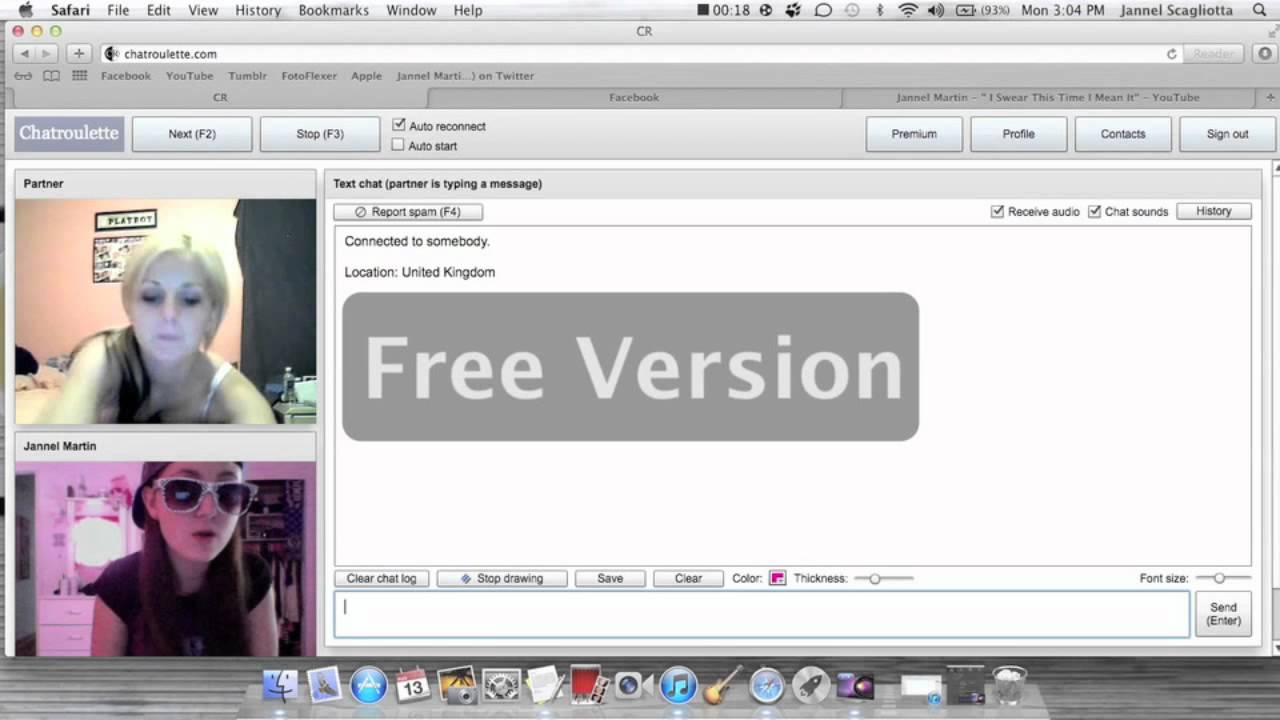Open chat History button
Screen dimensions: 1280x720
click(1214, 211)
